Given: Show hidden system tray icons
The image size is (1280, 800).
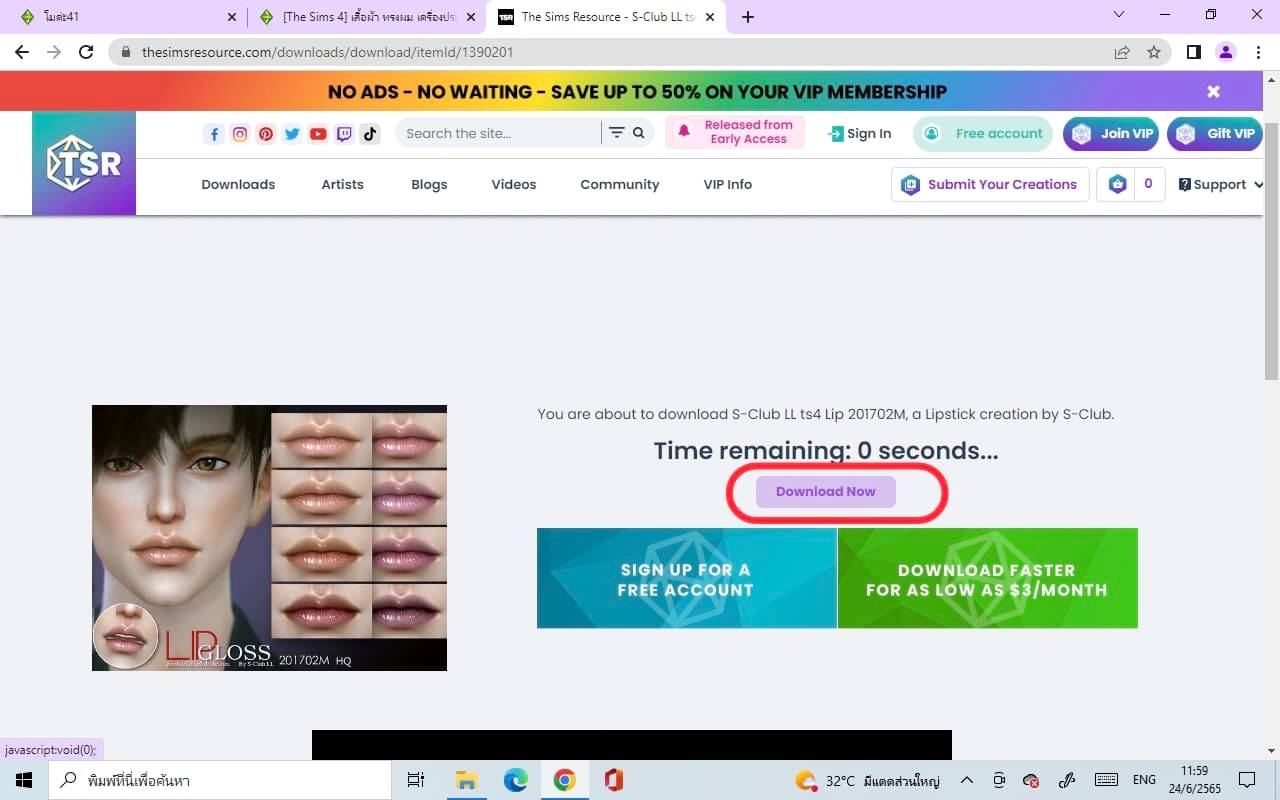Looking at the screenshot, I should click(x=966, y=780).
